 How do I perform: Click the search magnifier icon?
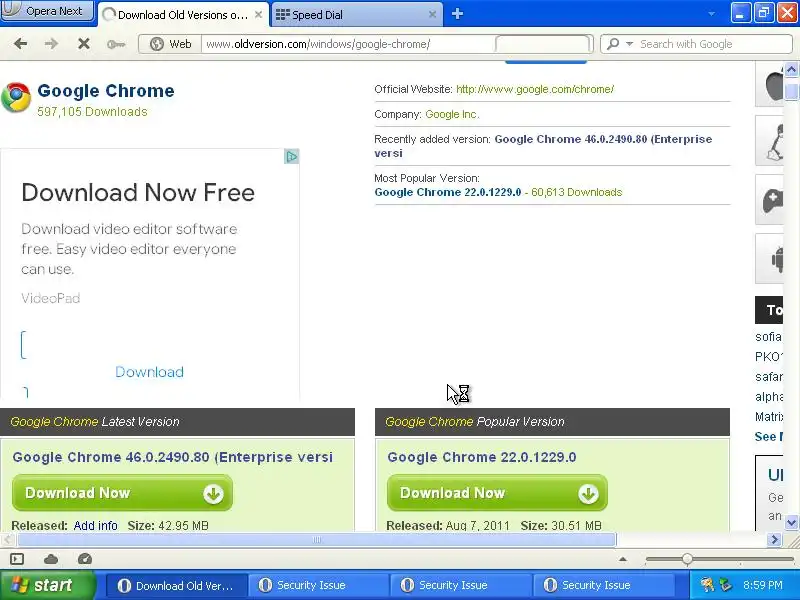click(x=613, y=44)
